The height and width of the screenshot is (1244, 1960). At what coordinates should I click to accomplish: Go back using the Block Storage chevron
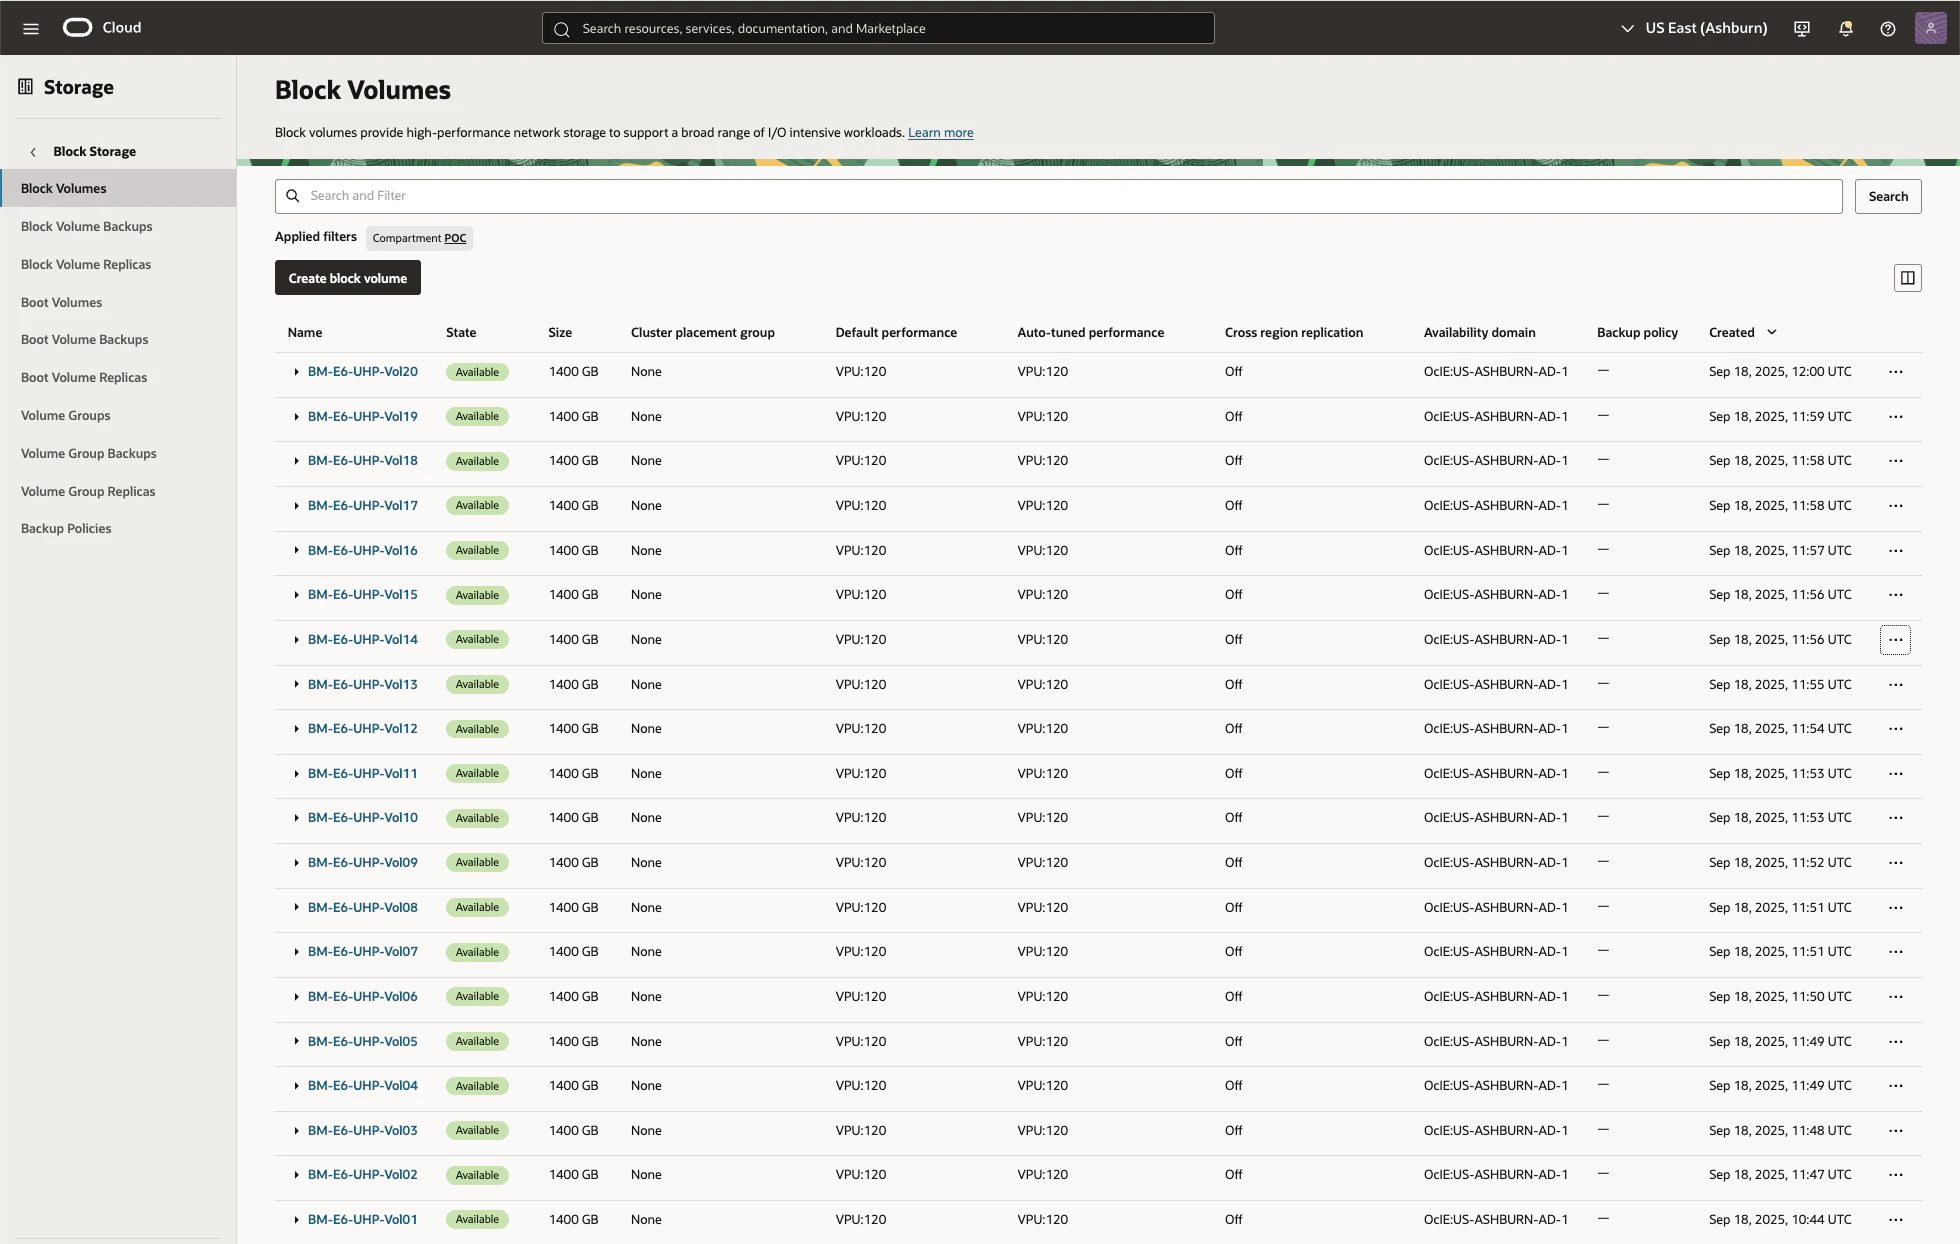[x=33, y=152]
